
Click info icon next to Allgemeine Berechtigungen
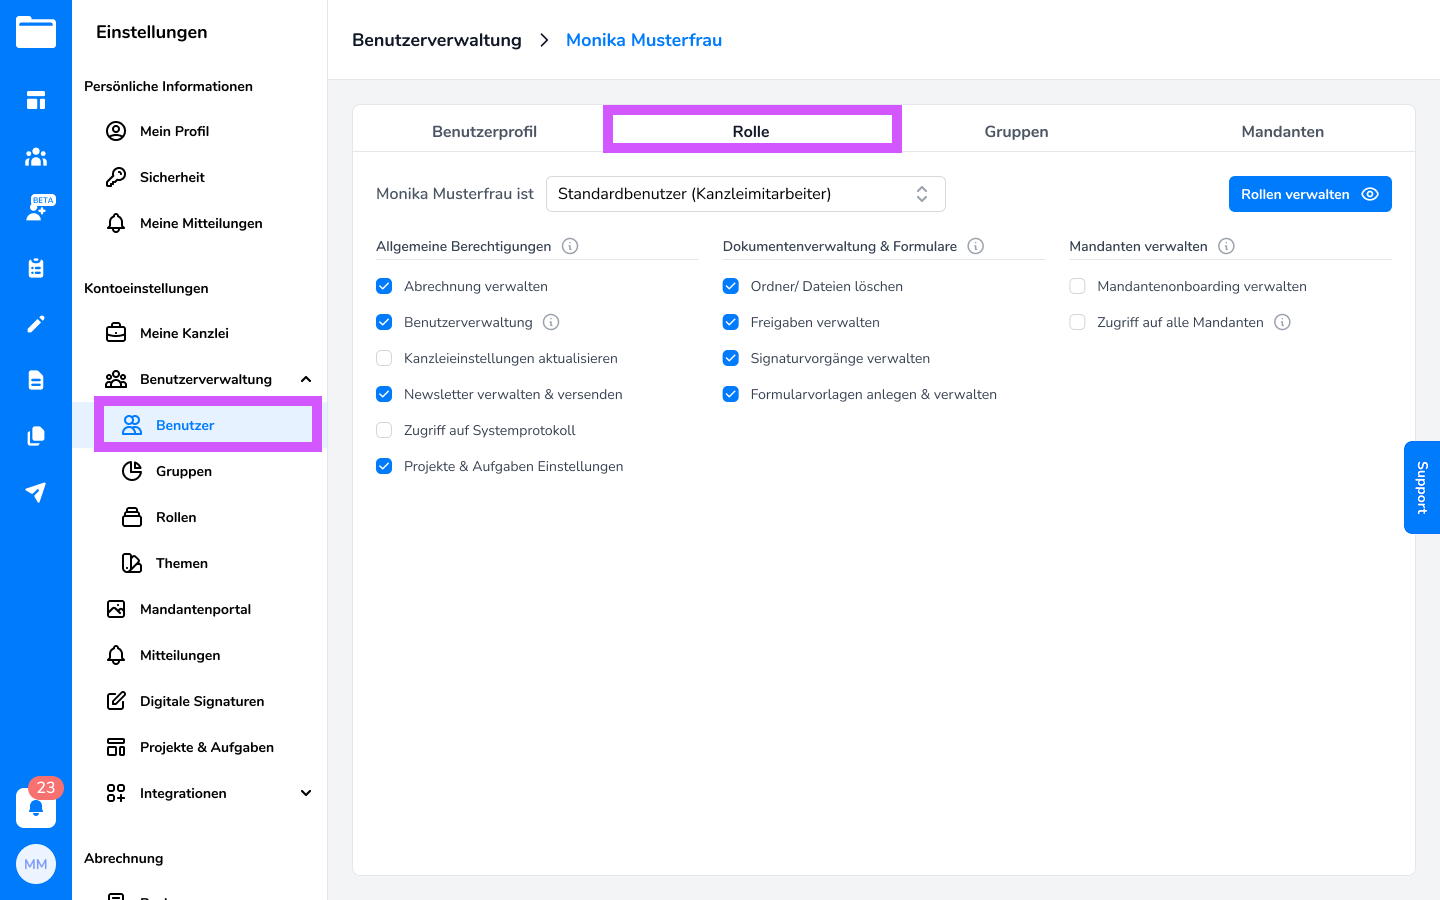click(570, 246)
